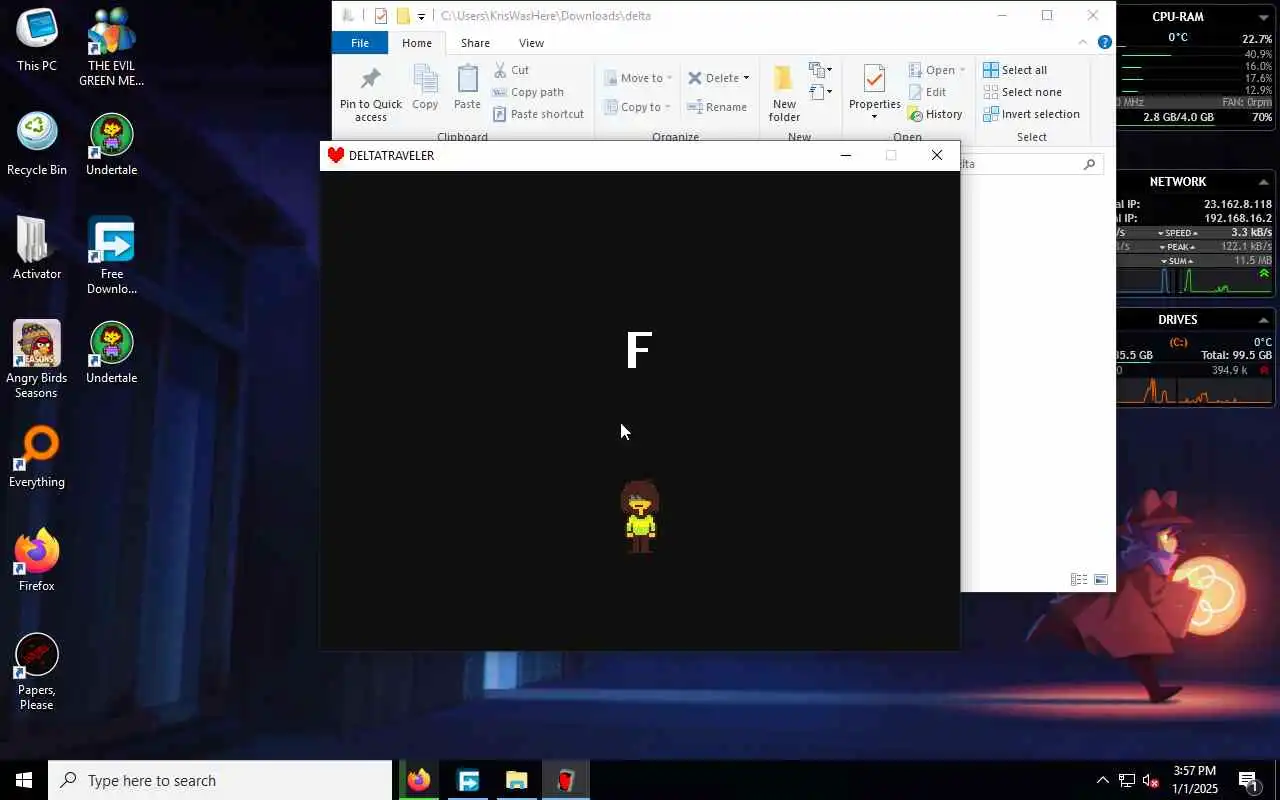Expand the Open button dropdown arrow
1280x800 pixels.
962,70
